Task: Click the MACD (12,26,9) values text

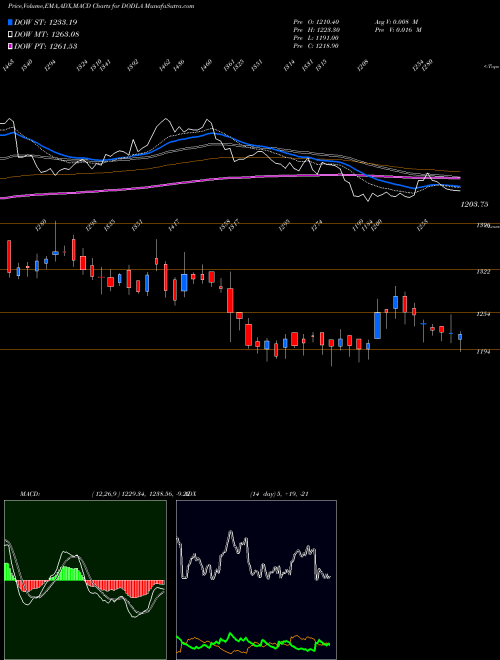Action: pos(139,494)
